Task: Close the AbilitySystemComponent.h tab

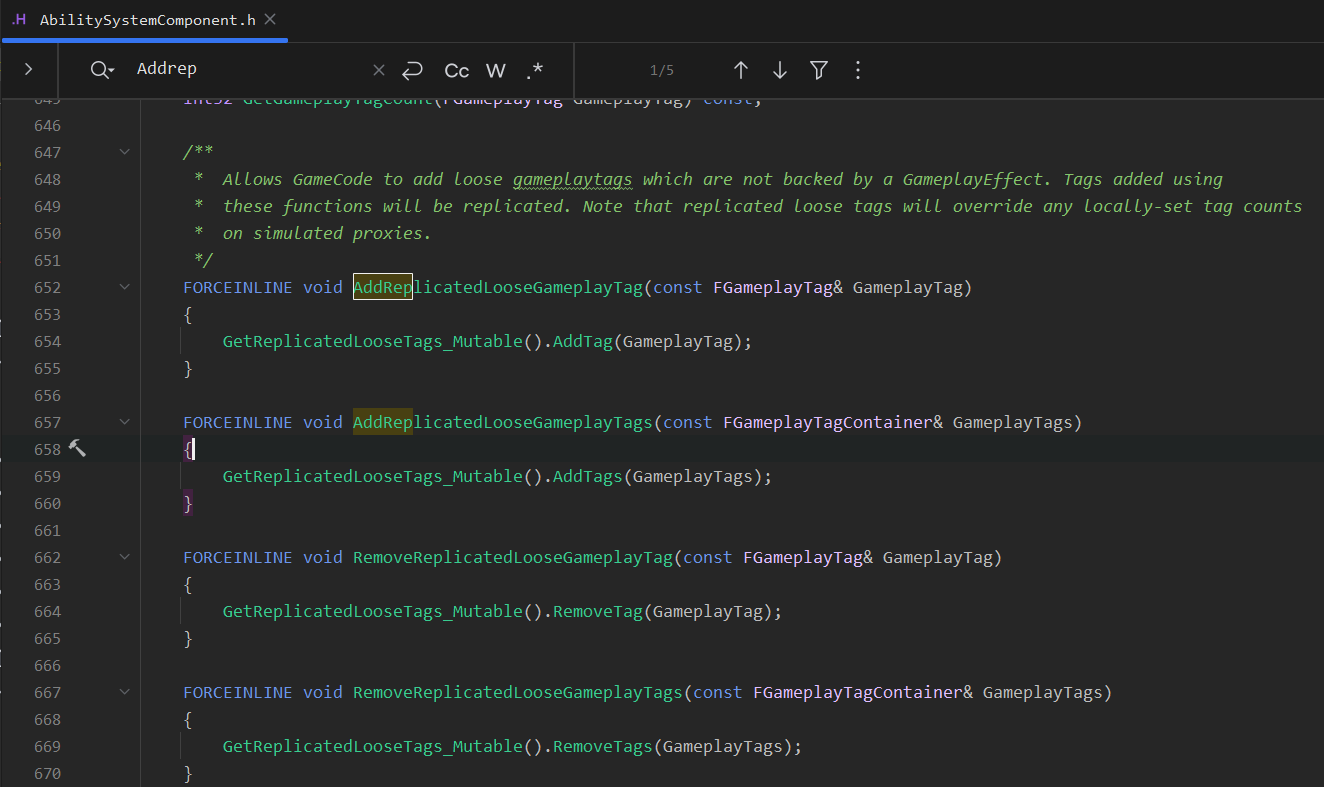Action: pyautogui.click(x=271, y=19)
